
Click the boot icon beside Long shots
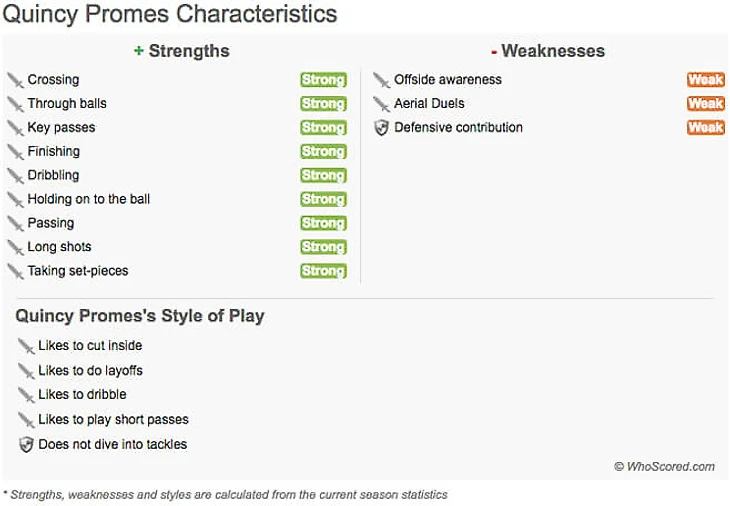coord(15,247)
